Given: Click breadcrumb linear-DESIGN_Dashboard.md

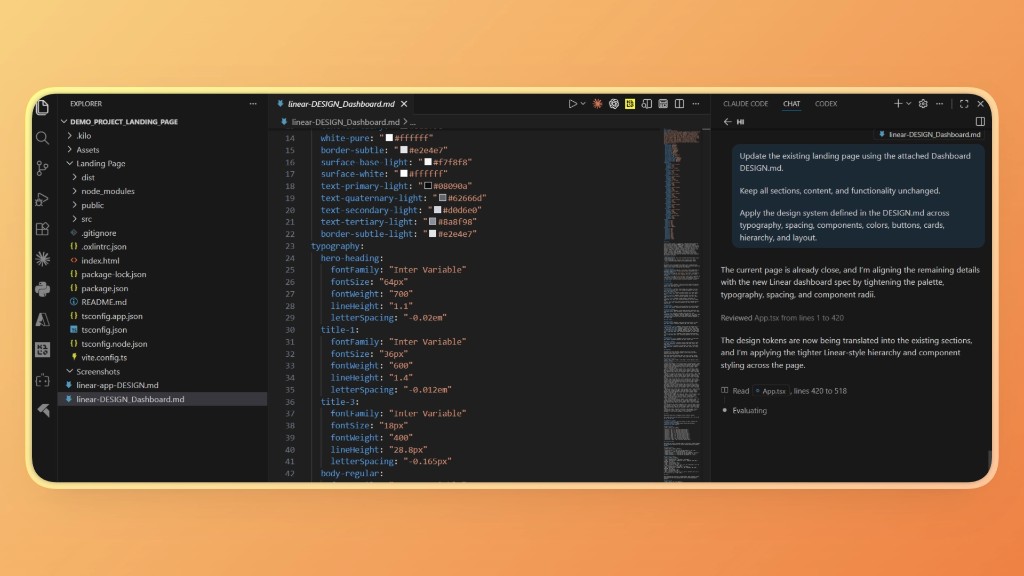Looking at the screenshot, I should [345, 121].
